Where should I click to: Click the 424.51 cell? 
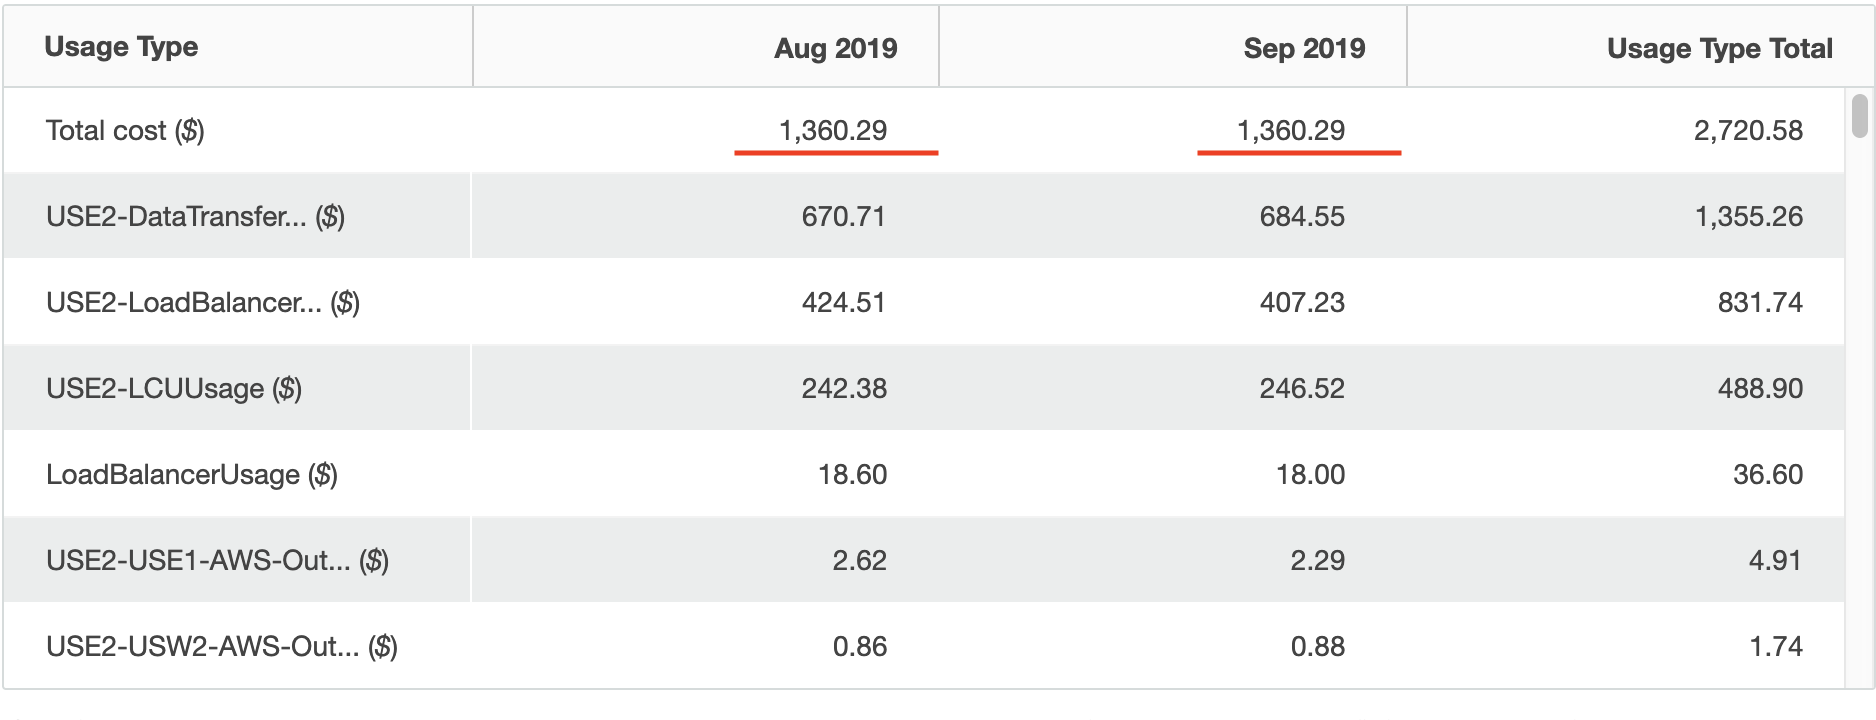point(844,303)
